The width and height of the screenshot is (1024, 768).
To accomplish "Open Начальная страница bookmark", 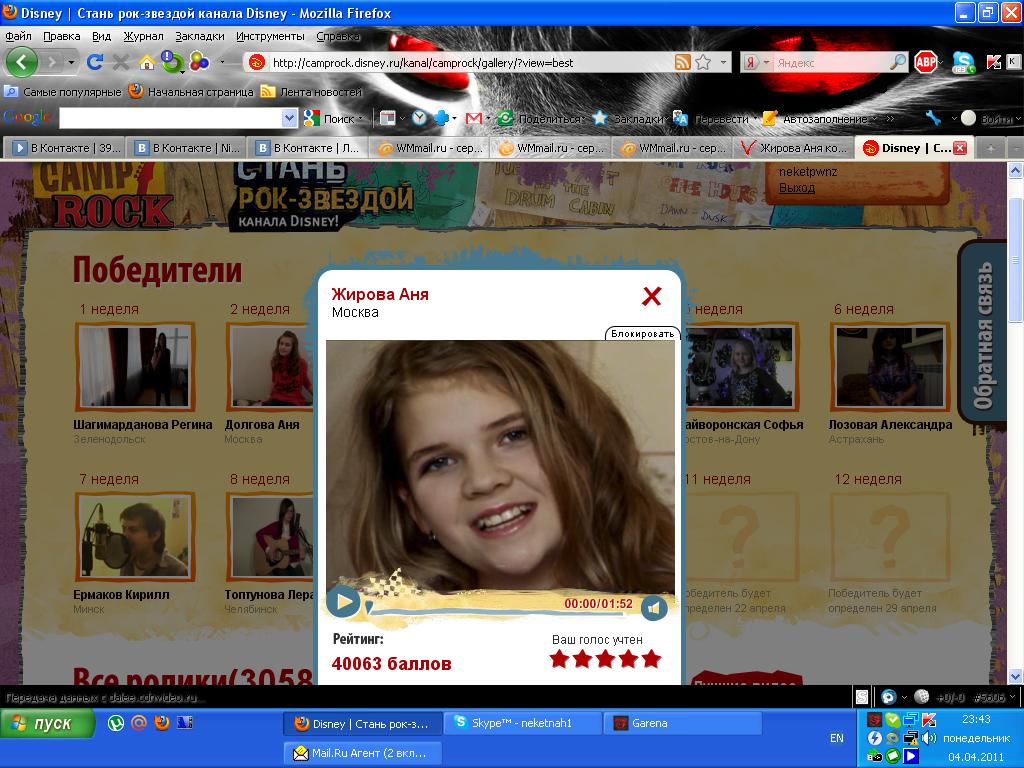I will point(191,92).
